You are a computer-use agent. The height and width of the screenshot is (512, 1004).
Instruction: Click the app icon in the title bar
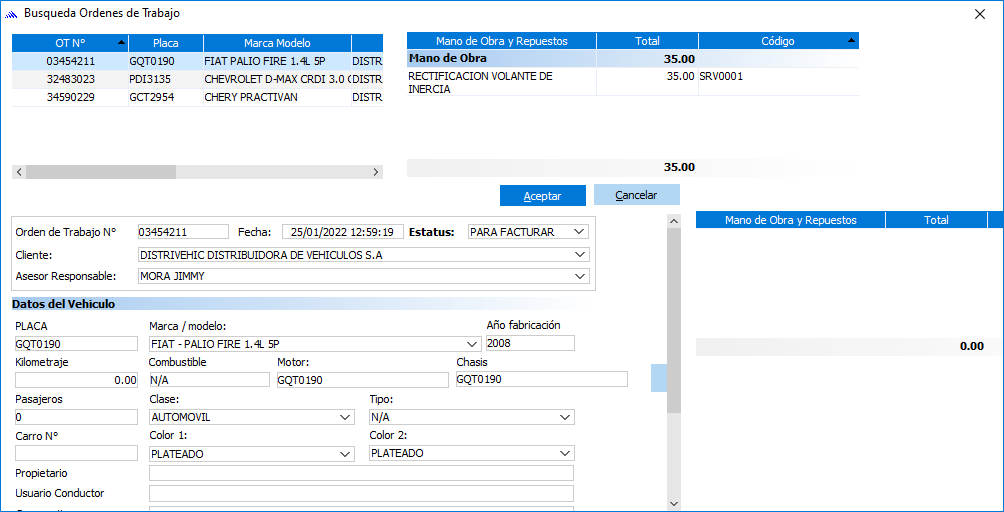click(x=12, y=14)
